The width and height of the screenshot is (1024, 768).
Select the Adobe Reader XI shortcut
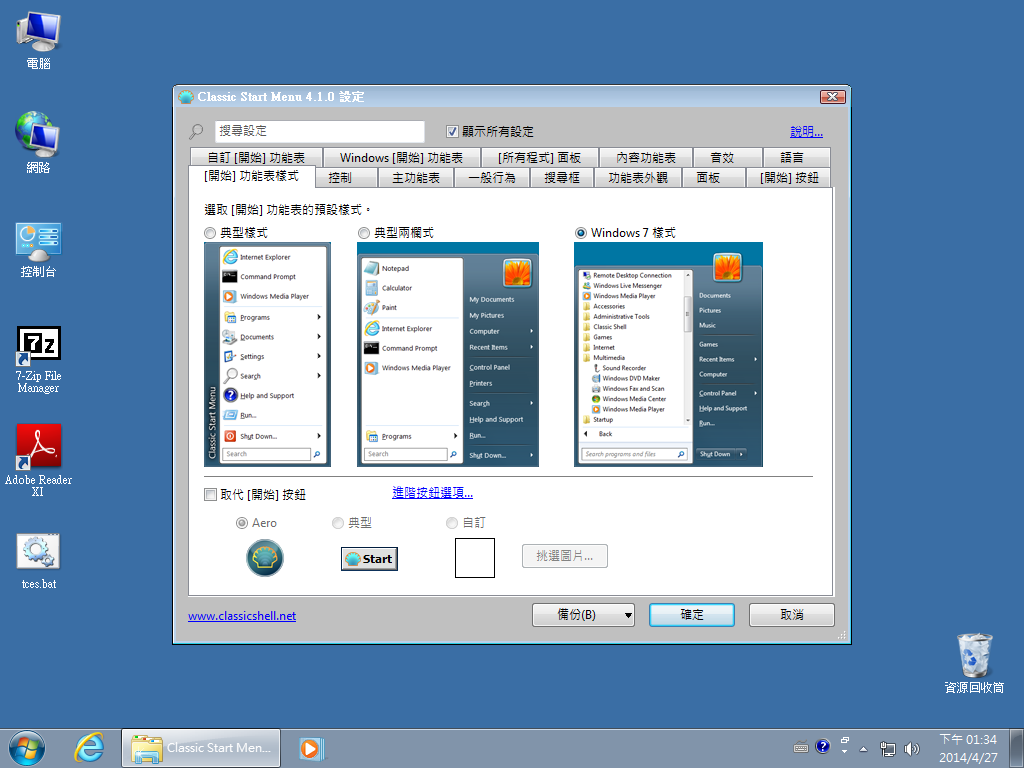click(38, 460)
